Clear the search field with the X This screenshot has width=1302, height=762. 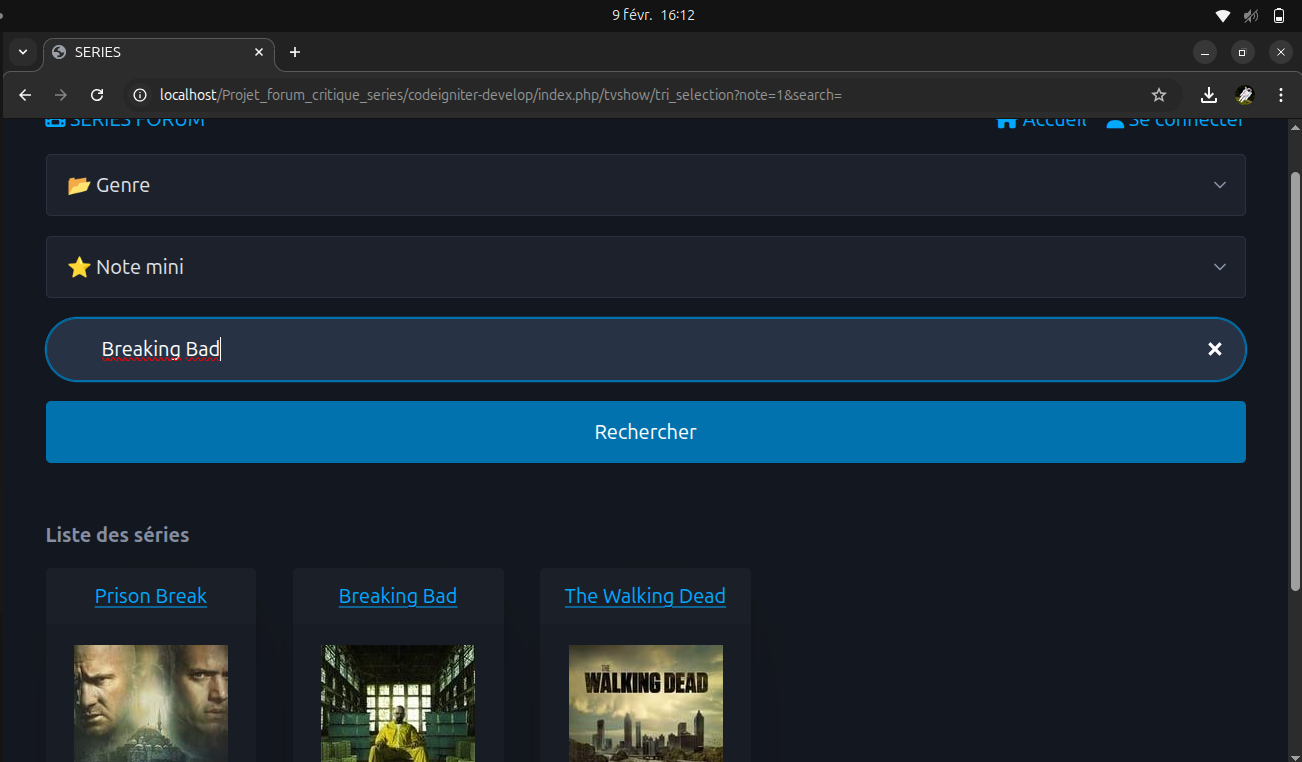point(1214,349)
